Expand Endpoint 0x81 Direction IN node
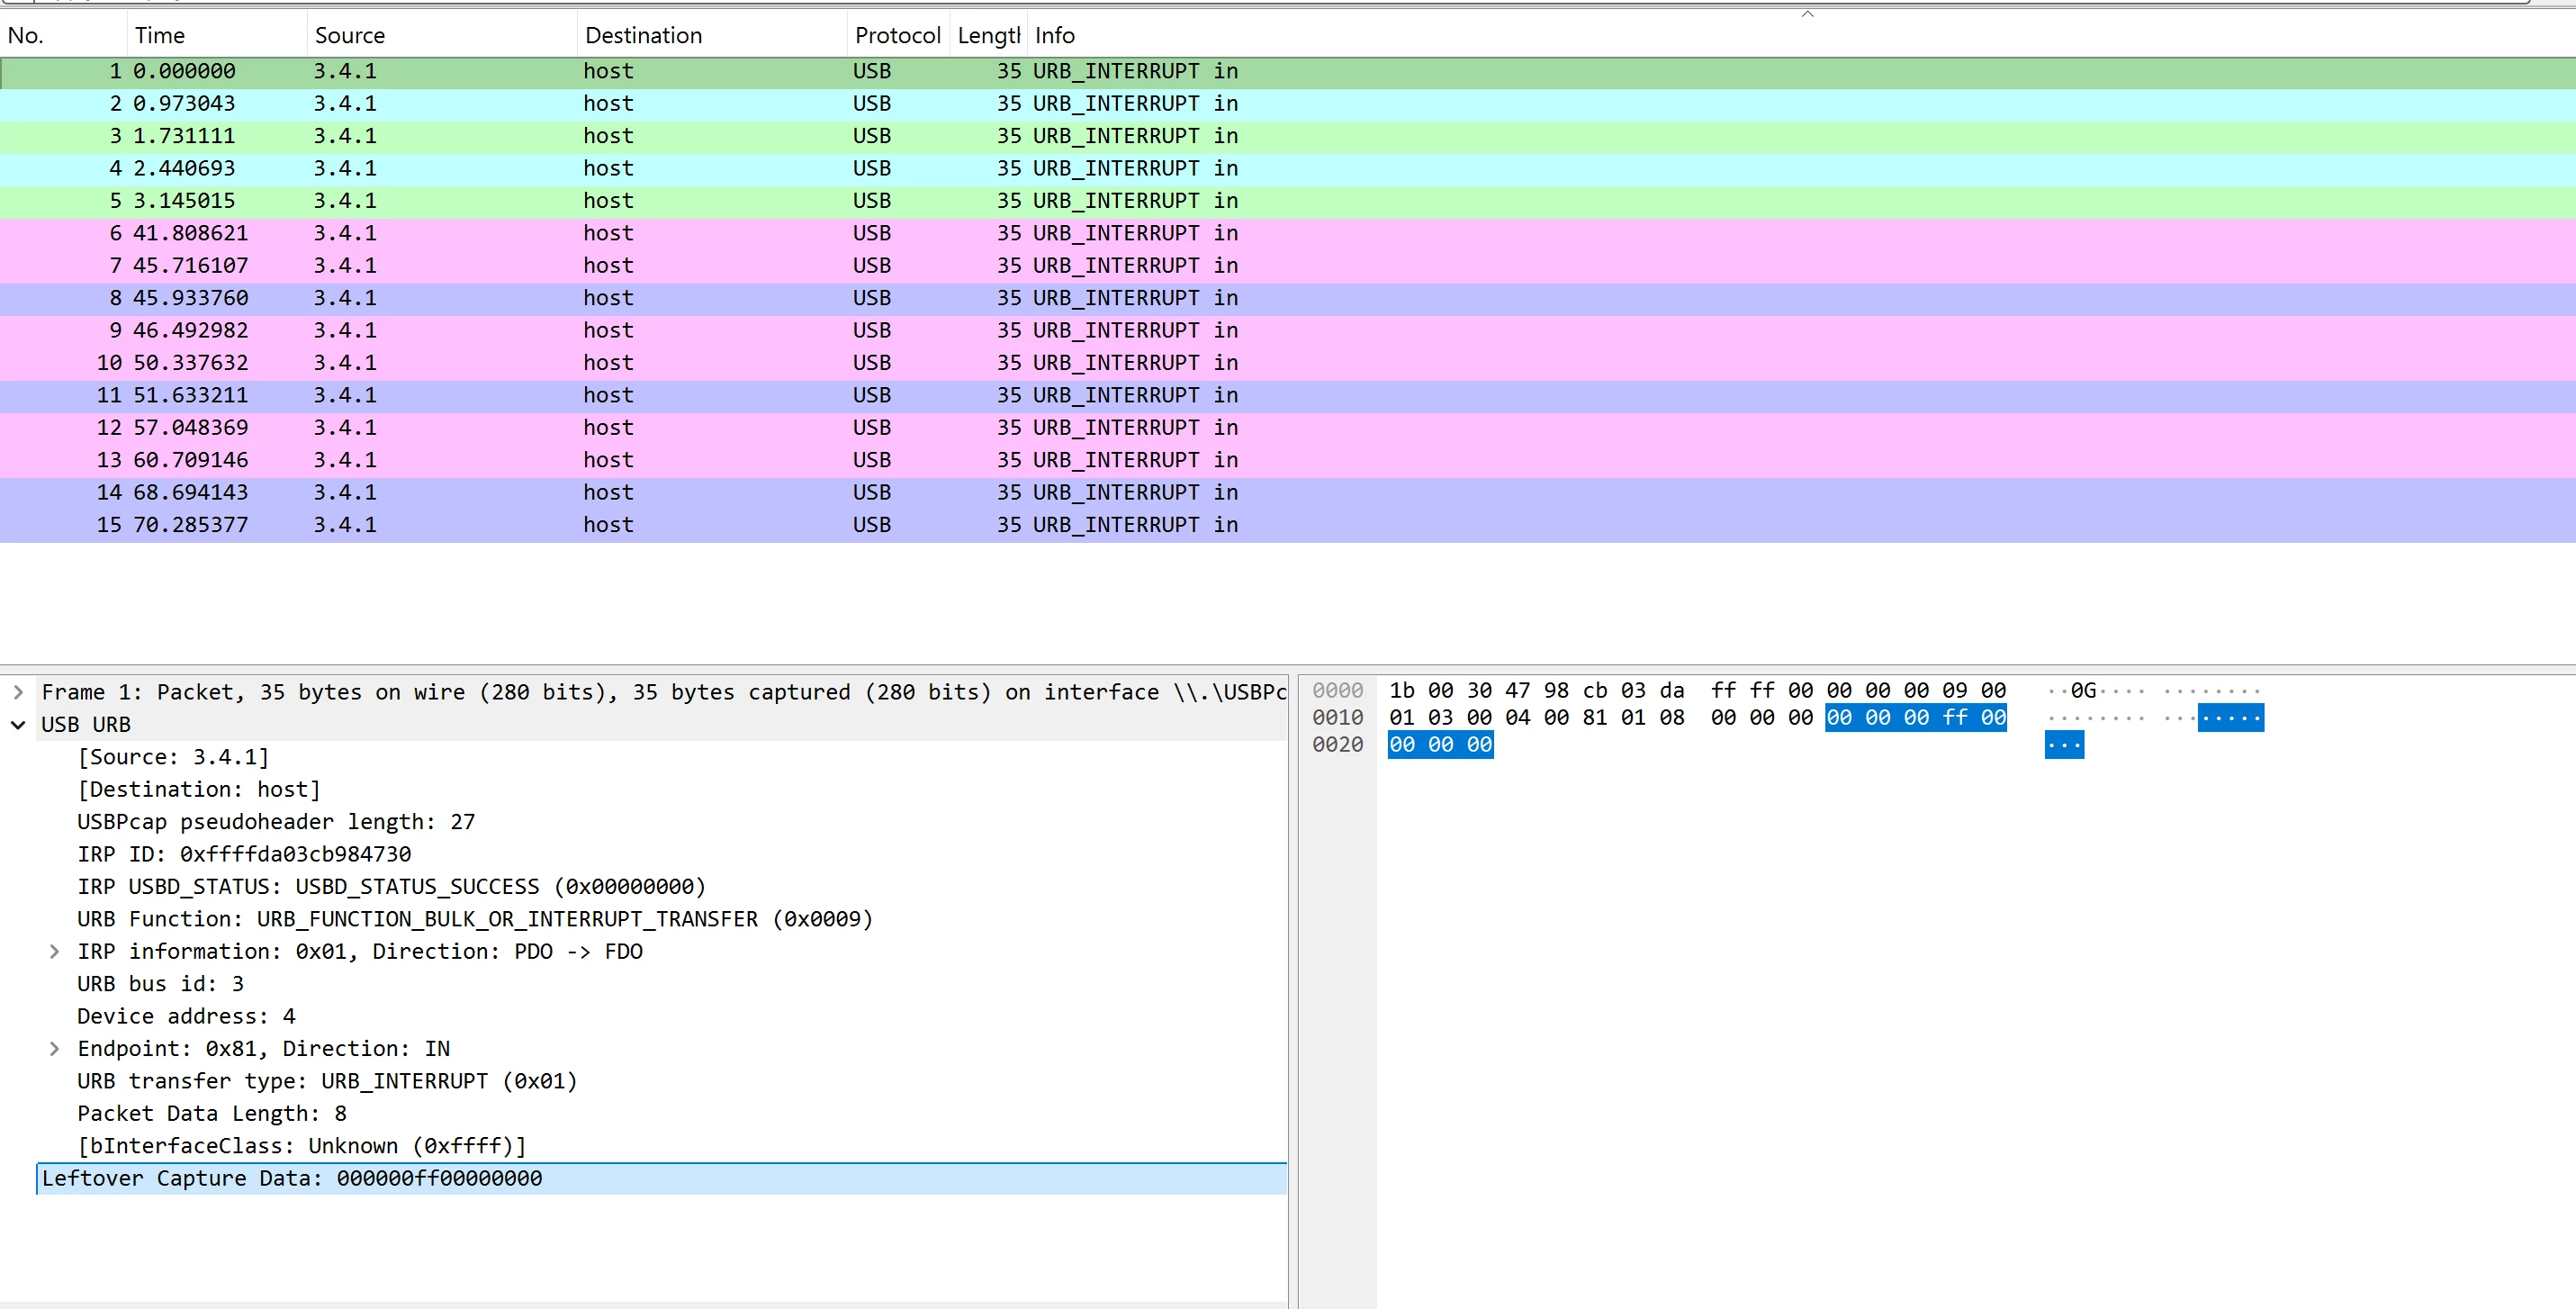The width and height of the screenshot is (2576, 1309). [x=54, y=1049]
